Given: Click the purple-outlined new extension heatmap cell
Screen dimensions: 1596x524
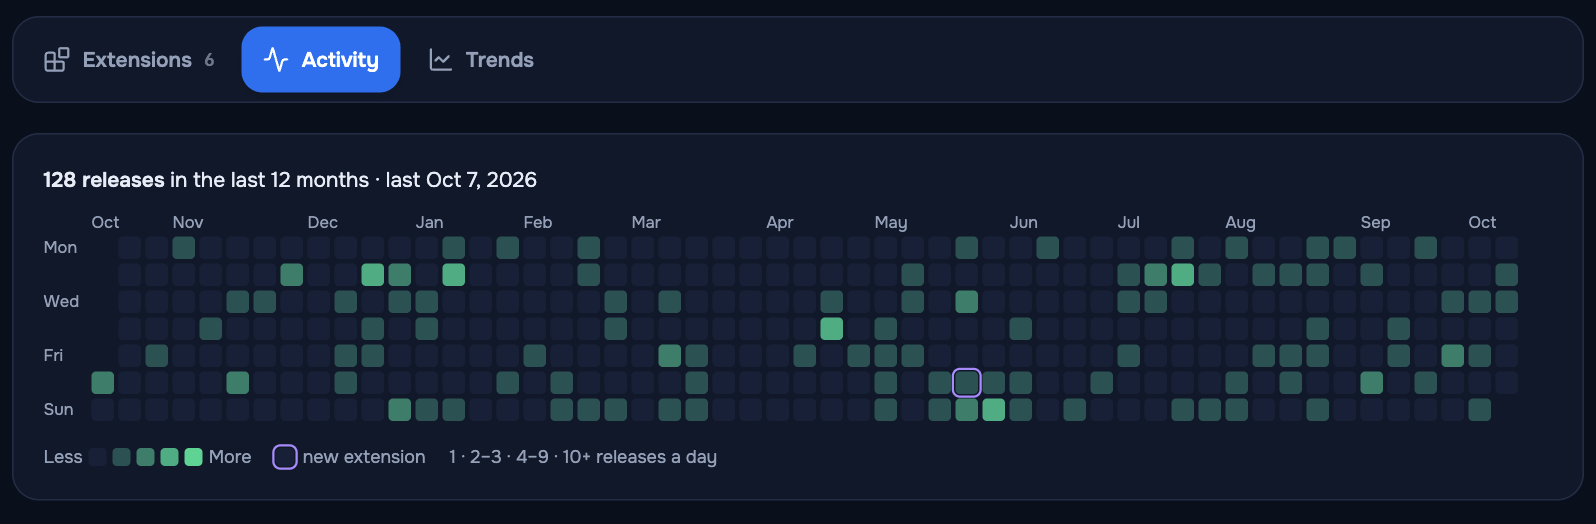Looking at the screenshot, I should (x=967, y=382).
